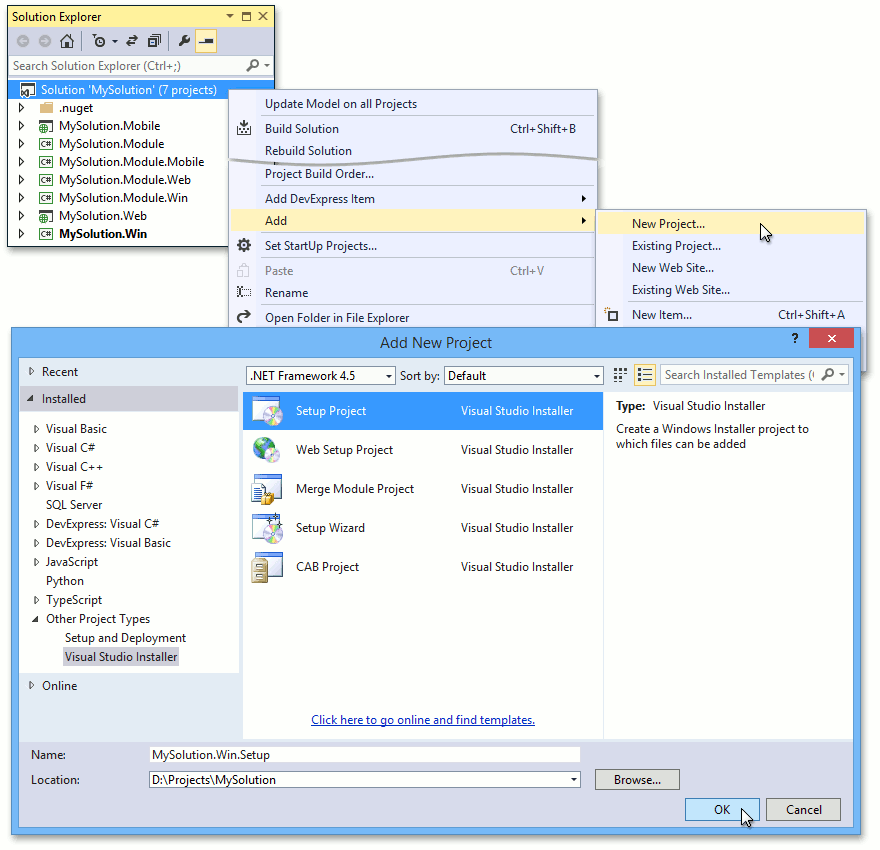Click the Search Solution Explorer field

coord(141,66)
